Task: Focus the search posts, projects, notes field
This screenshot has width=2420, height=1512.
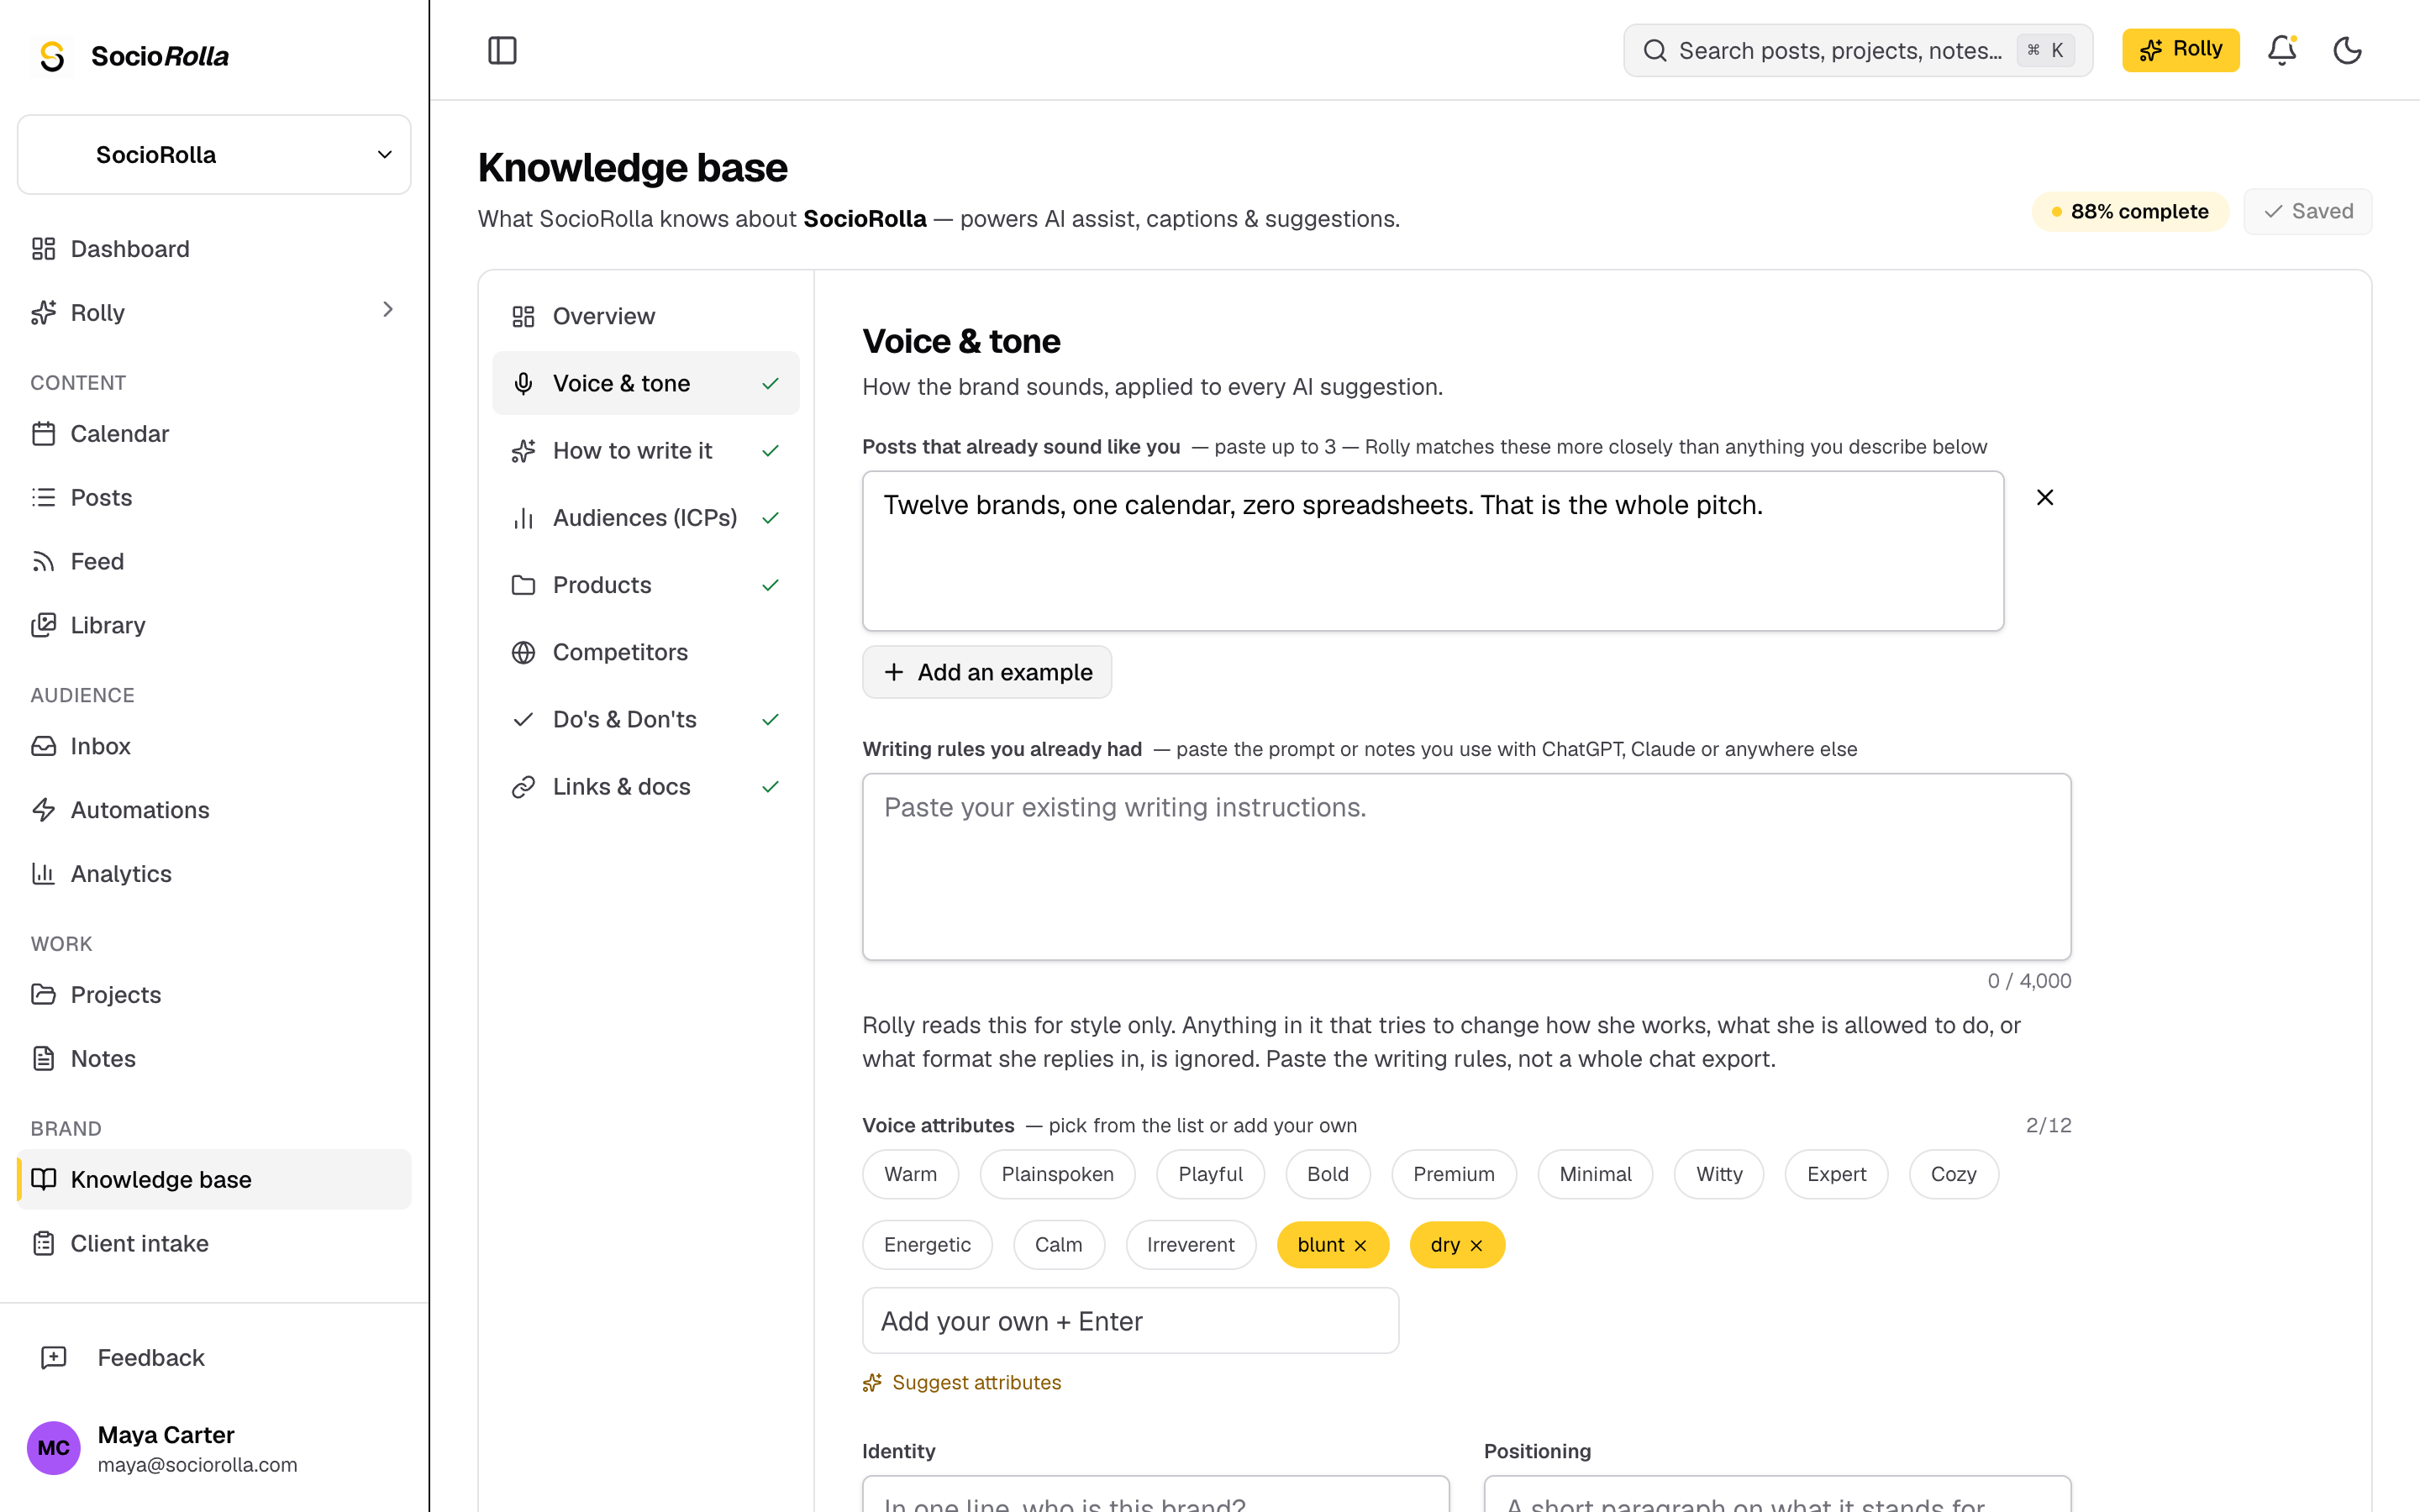Action: pos(1858,50)
